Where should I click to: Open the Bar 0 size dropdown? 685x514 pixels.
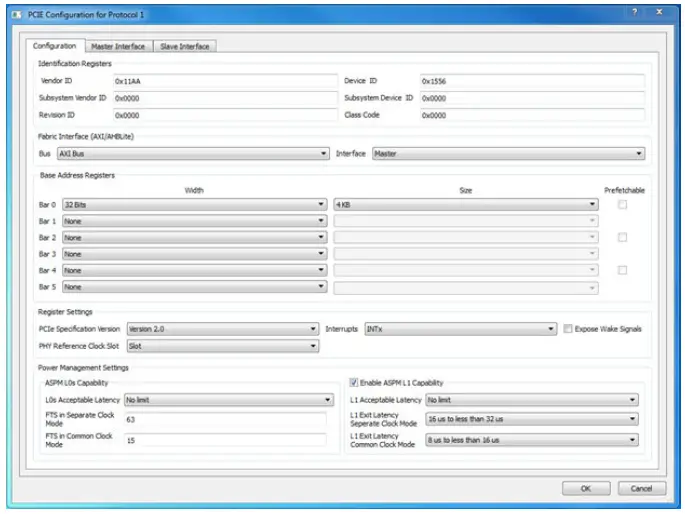[466, 204]
